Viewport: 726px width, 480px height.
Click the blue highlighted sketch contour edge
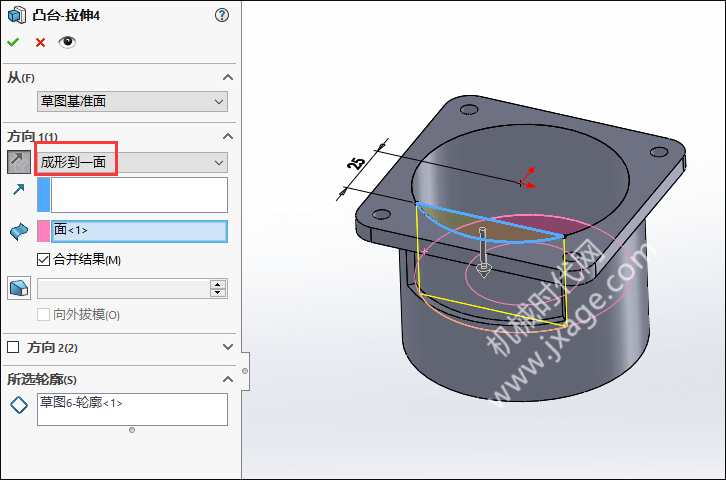(490, 221)
